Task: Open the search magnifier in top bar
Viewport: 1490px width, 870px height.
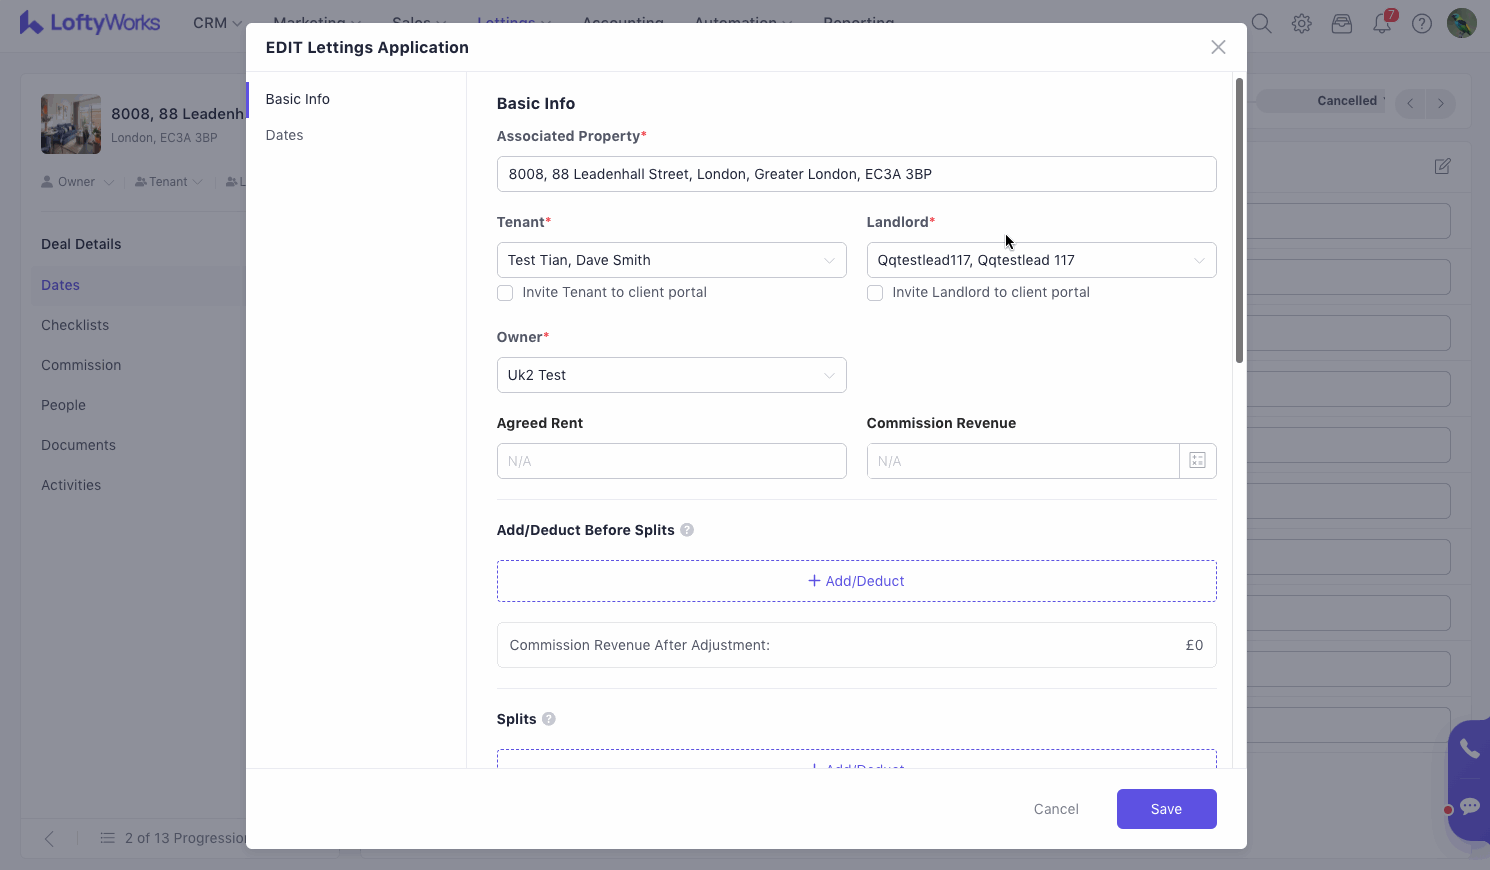Action: point(1261,24)
